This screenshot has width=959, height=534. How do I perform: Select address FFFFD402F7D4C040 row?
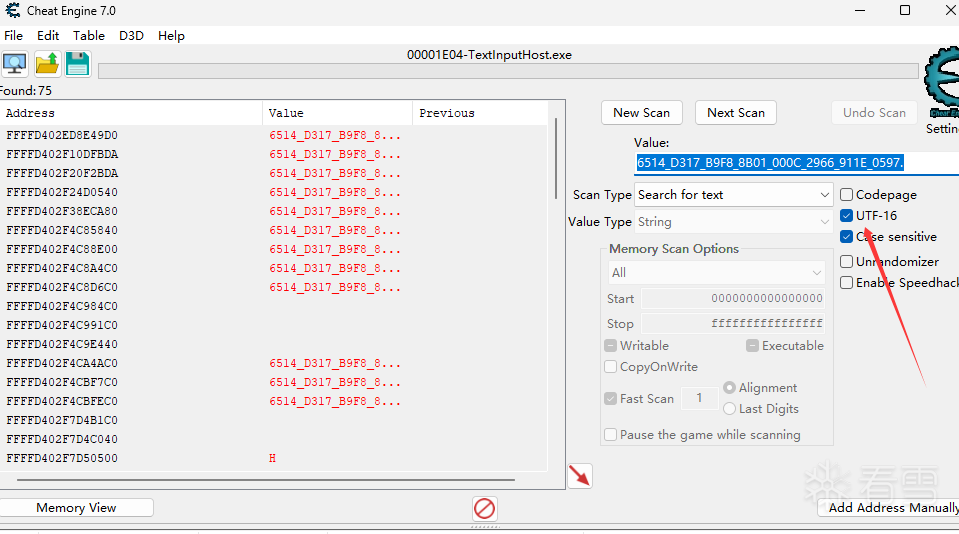(x=273, y=439)
